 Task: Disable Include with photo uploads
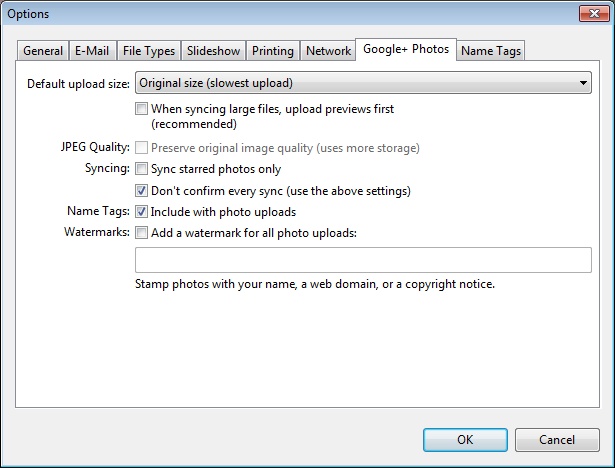point(142,211)
